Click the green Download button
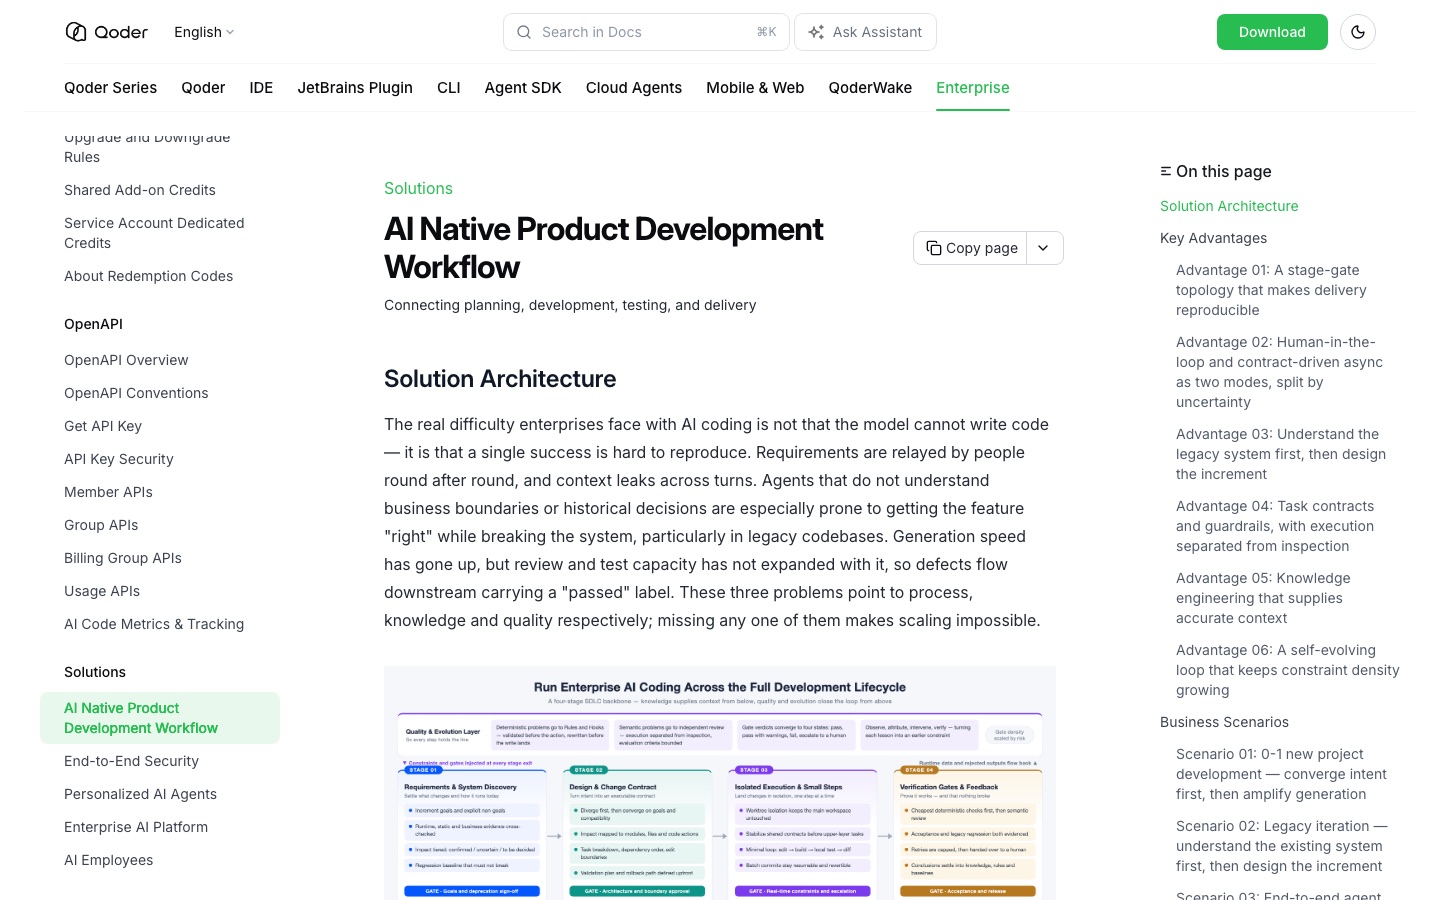Screen dimensions: 1440x900 coord(1272,32)
